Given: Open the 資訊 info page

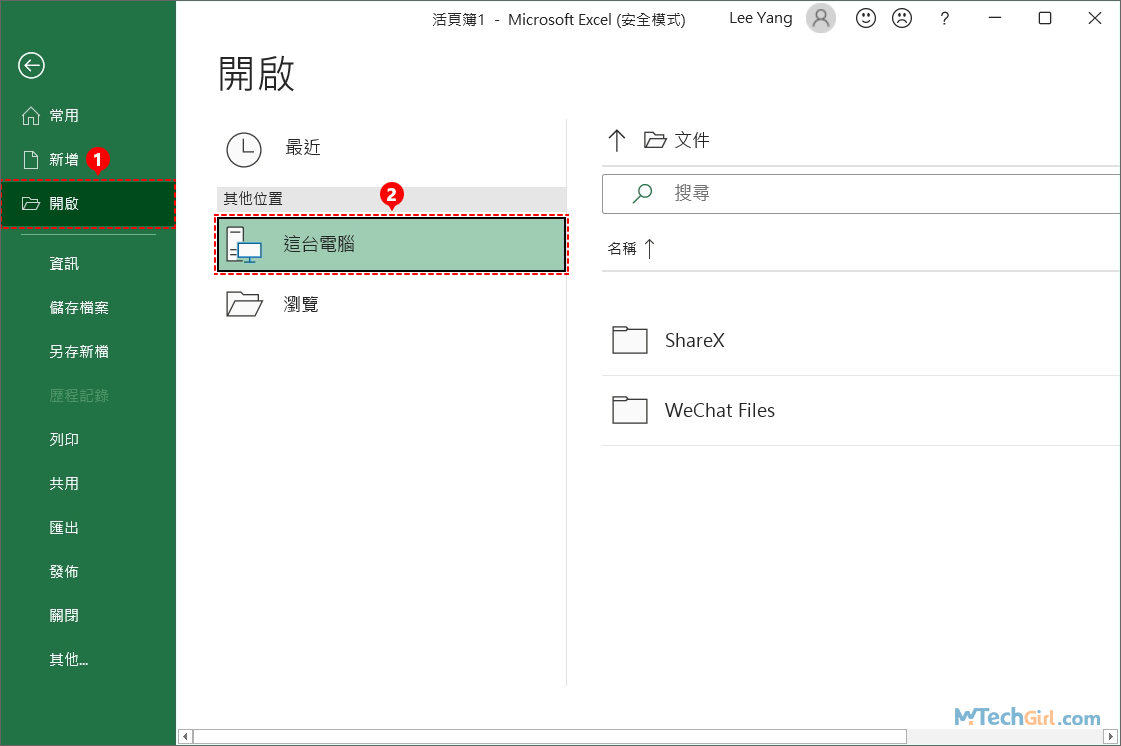Looking at the screenshot, I should (x=64, y=264).
